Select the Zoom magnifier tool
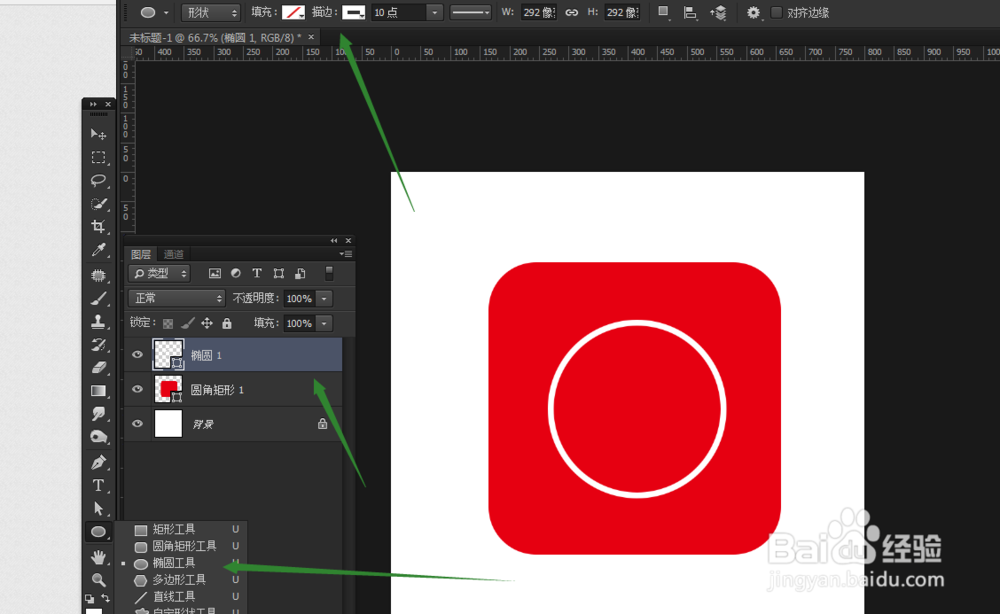The width and height of the screenshot is (1000, 614). (x=98, y=580)
